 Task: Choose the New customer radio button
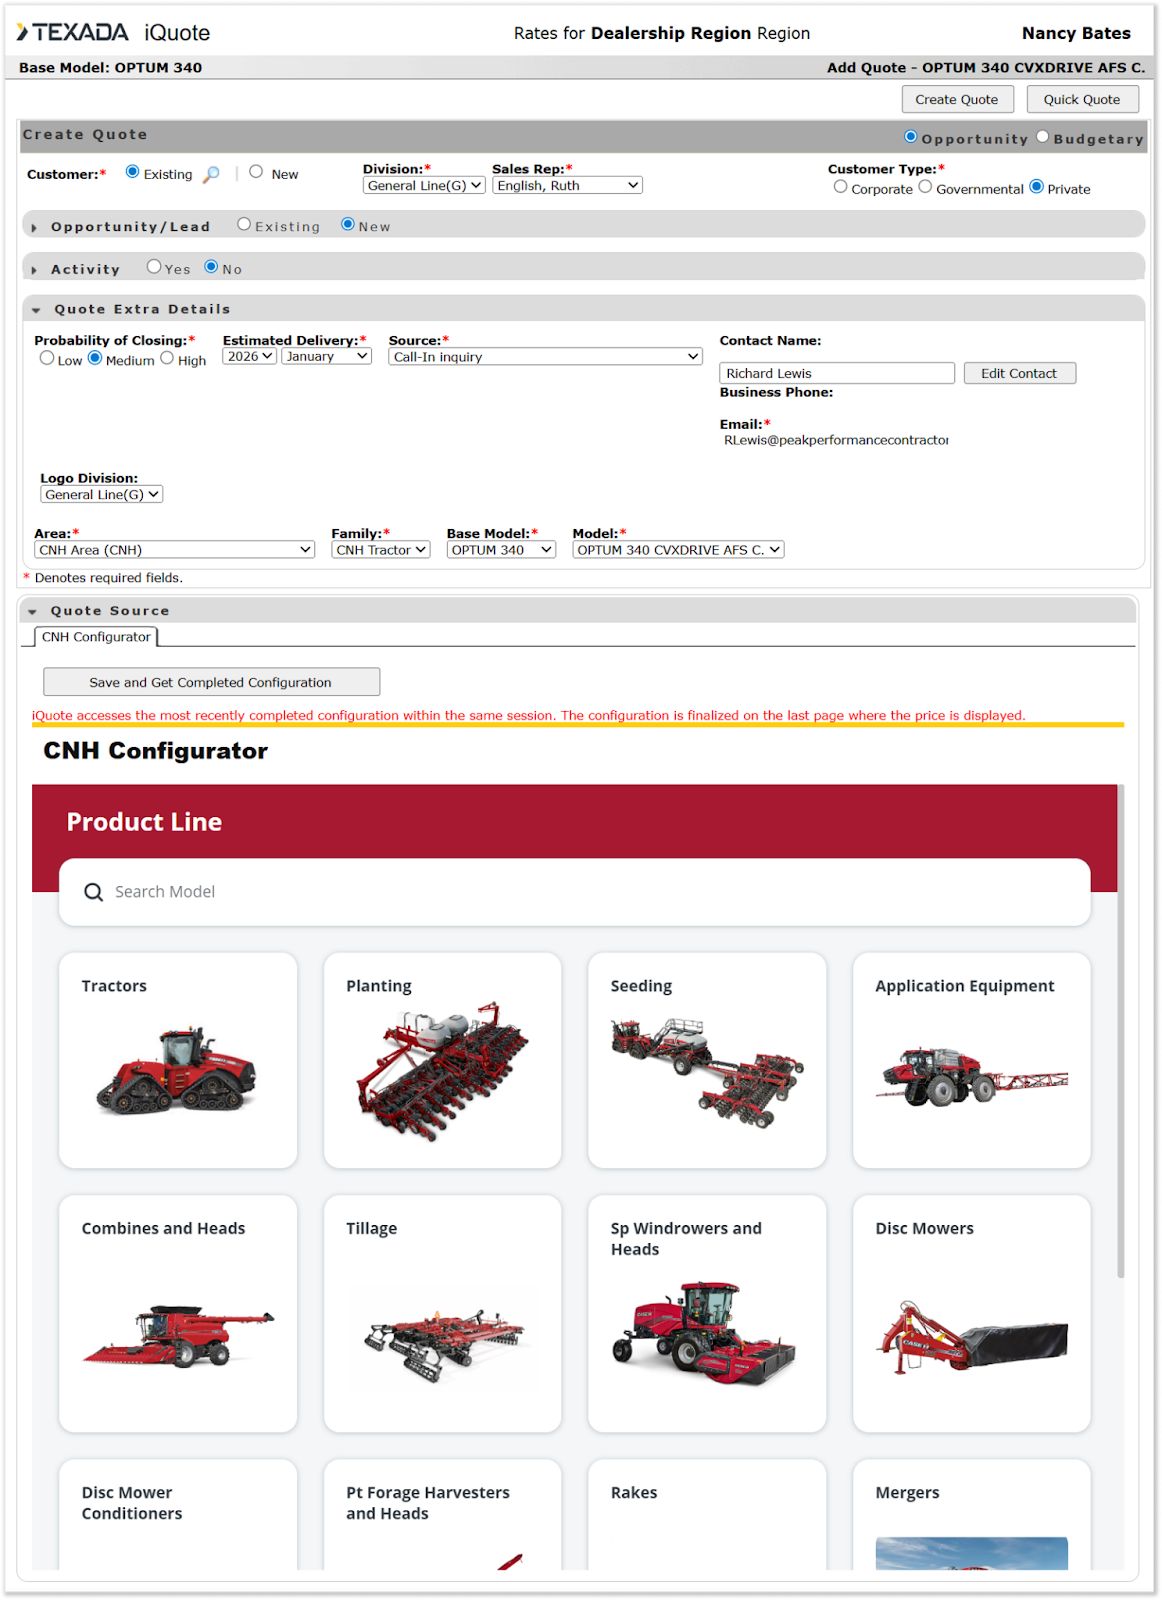tap(256, 172)
